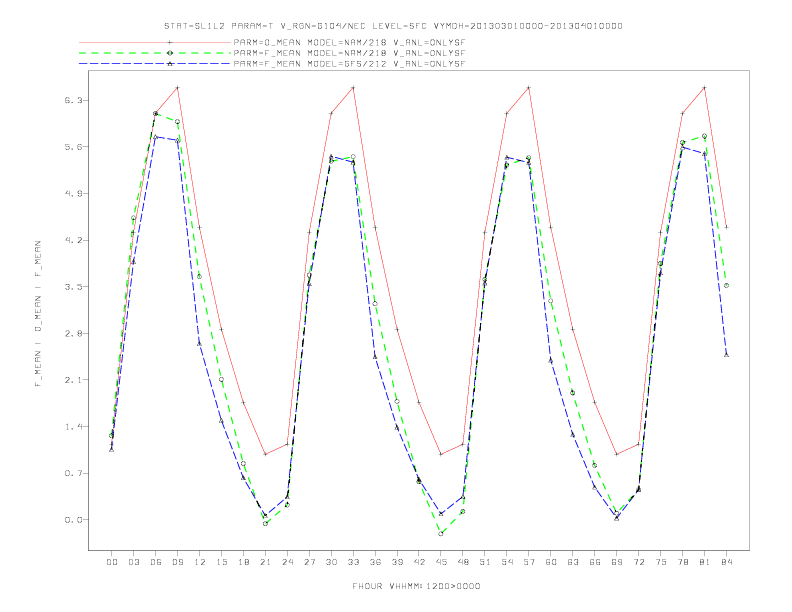Click y-axis tick value 0.7
The width and height of the screenshot is (792, 612).
72,473
